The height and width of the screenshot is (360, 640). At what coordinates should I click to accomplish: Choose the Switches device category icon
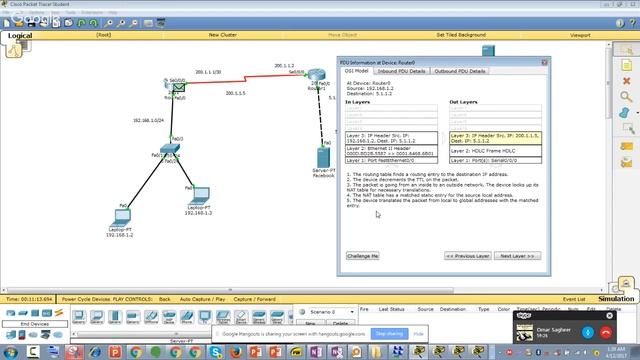[x=23, y=313]
